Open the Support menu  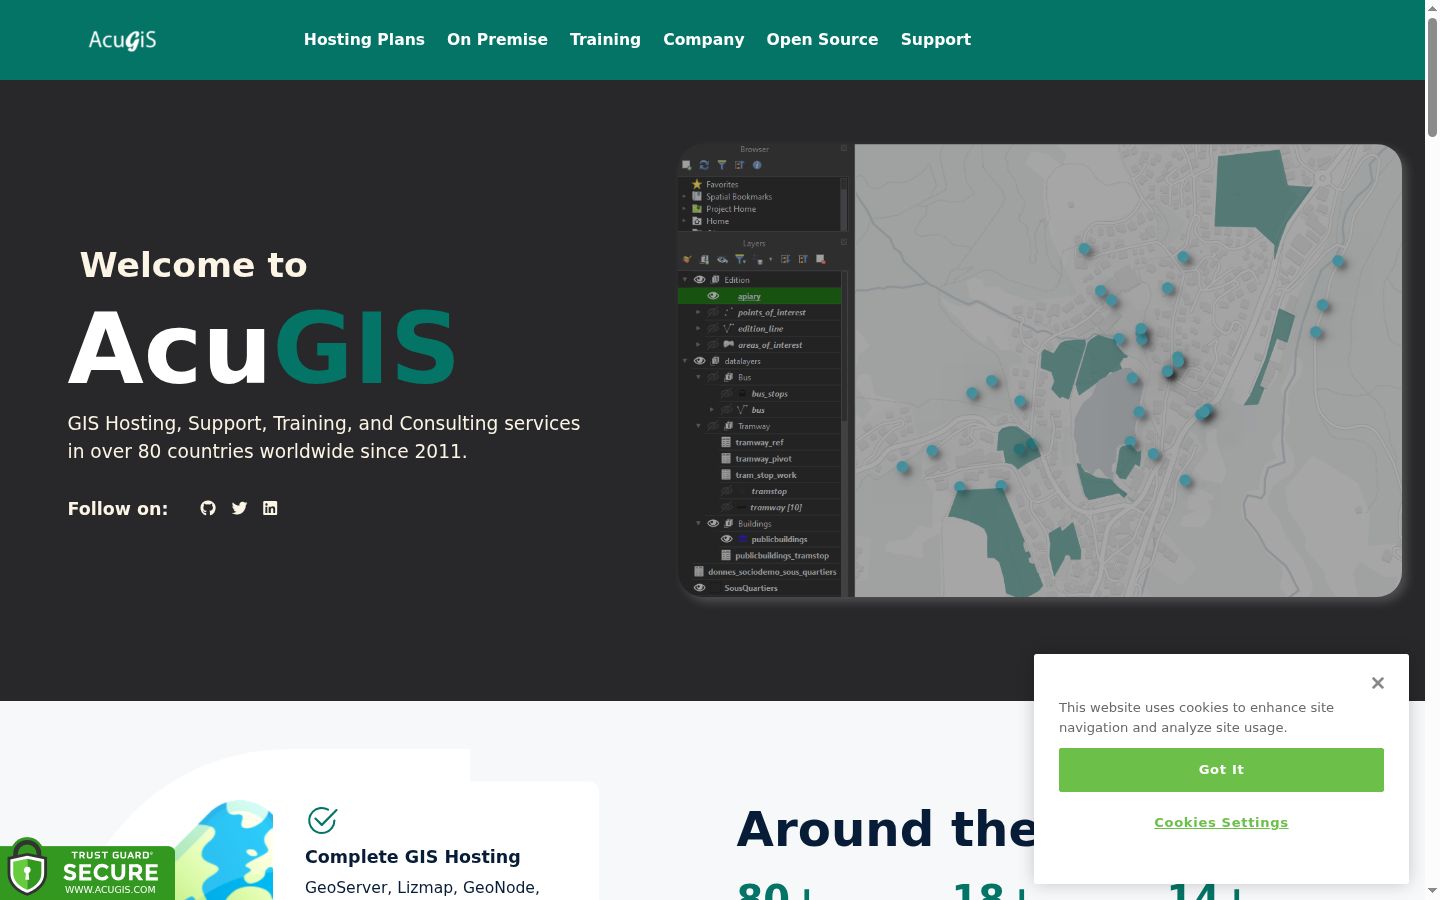click(936, 40)
